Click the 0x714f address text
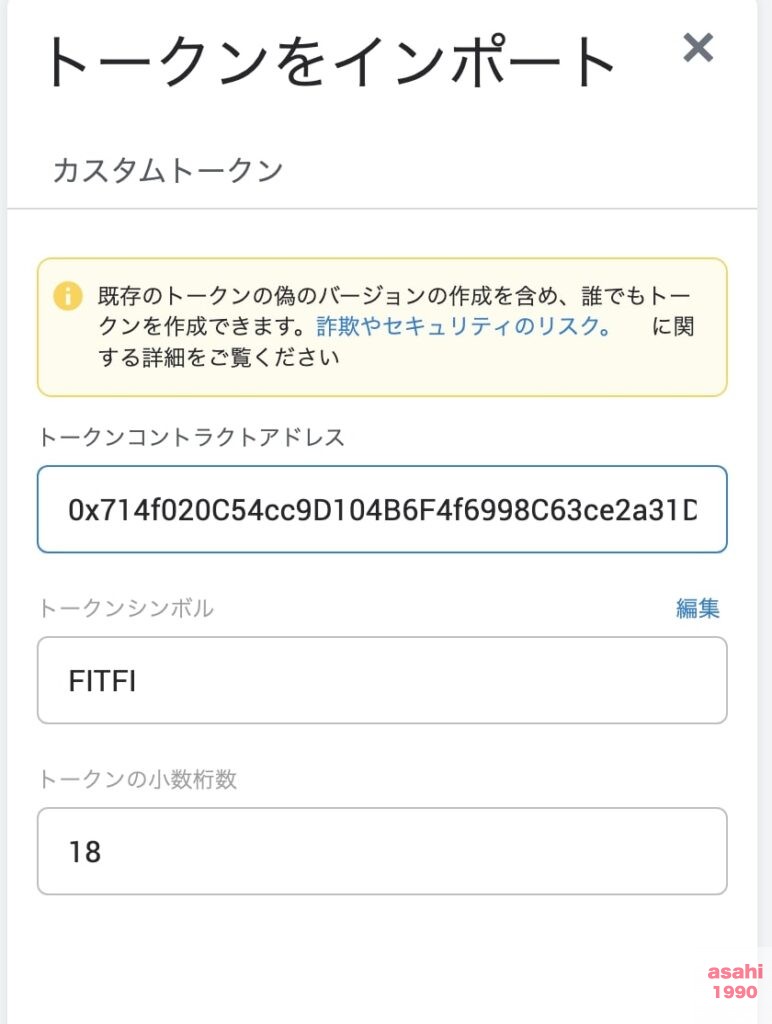This screenshot has width=772, height=1024. point(383,509)
